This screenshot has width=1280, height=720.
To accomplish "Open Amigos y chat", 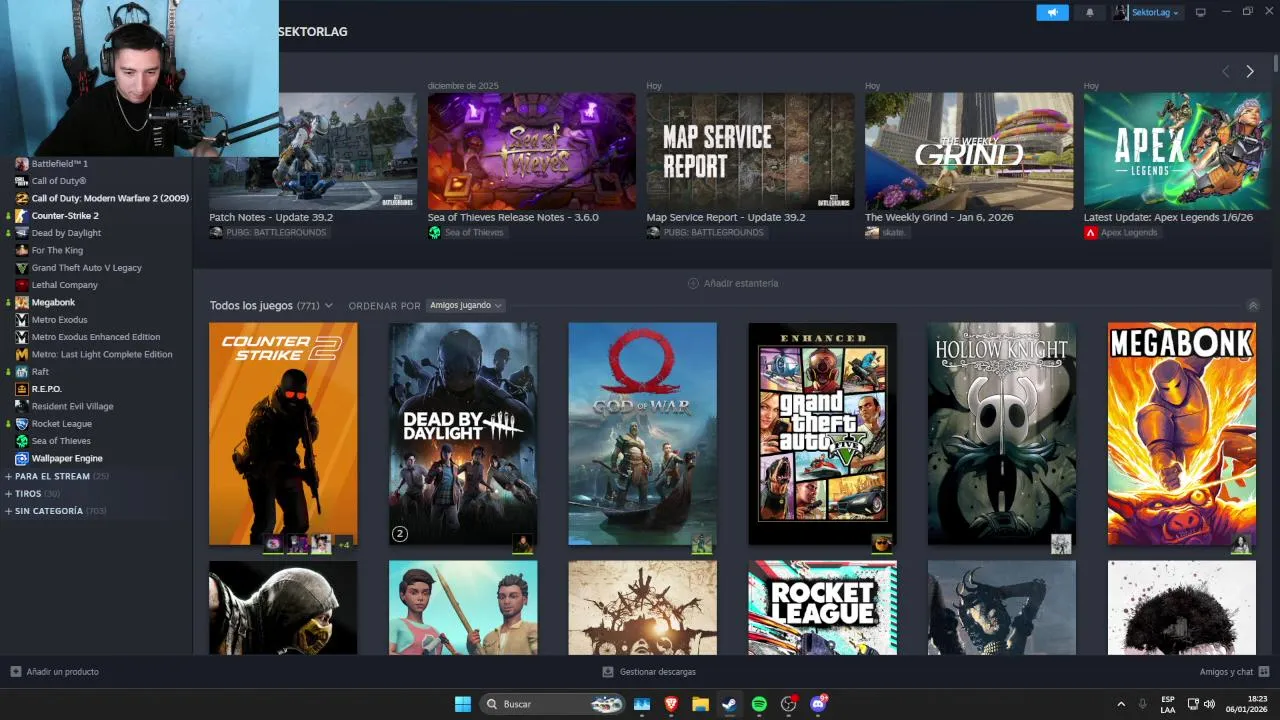I will point(1234,672).
